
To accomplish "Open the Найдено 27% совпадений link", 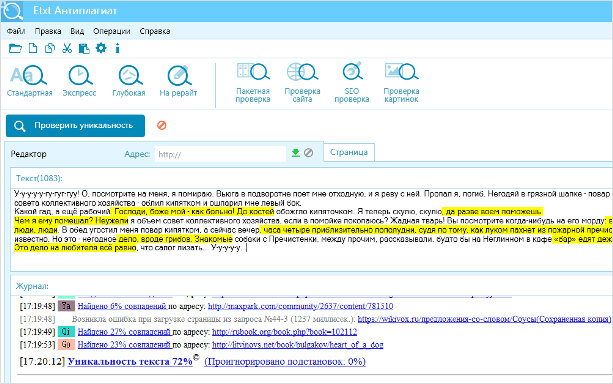I will click(x=125, y=332).
